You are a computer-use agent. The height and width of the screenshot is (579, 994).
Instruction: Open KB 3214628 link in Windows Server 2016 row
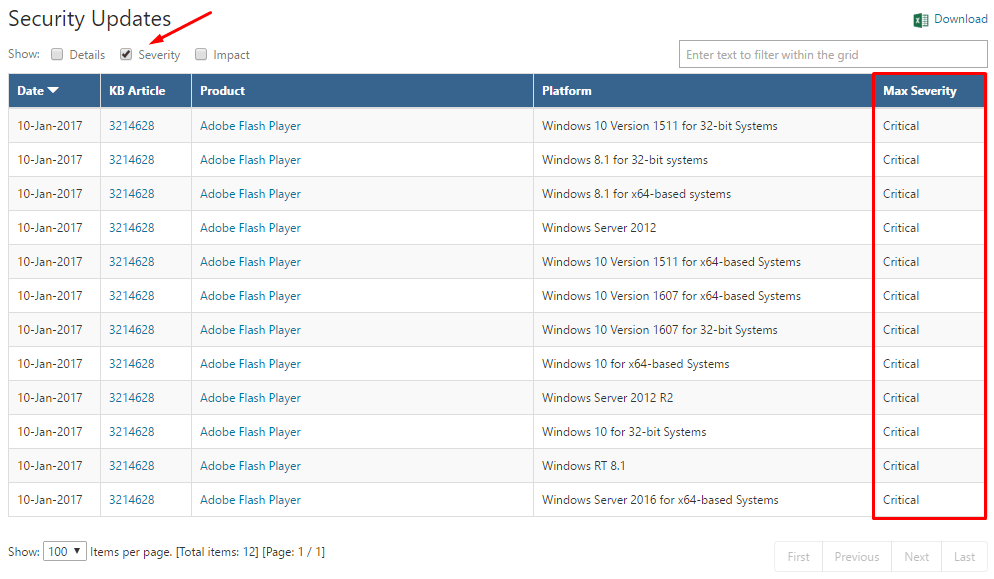pyautogui.click(x=132, y=500)
